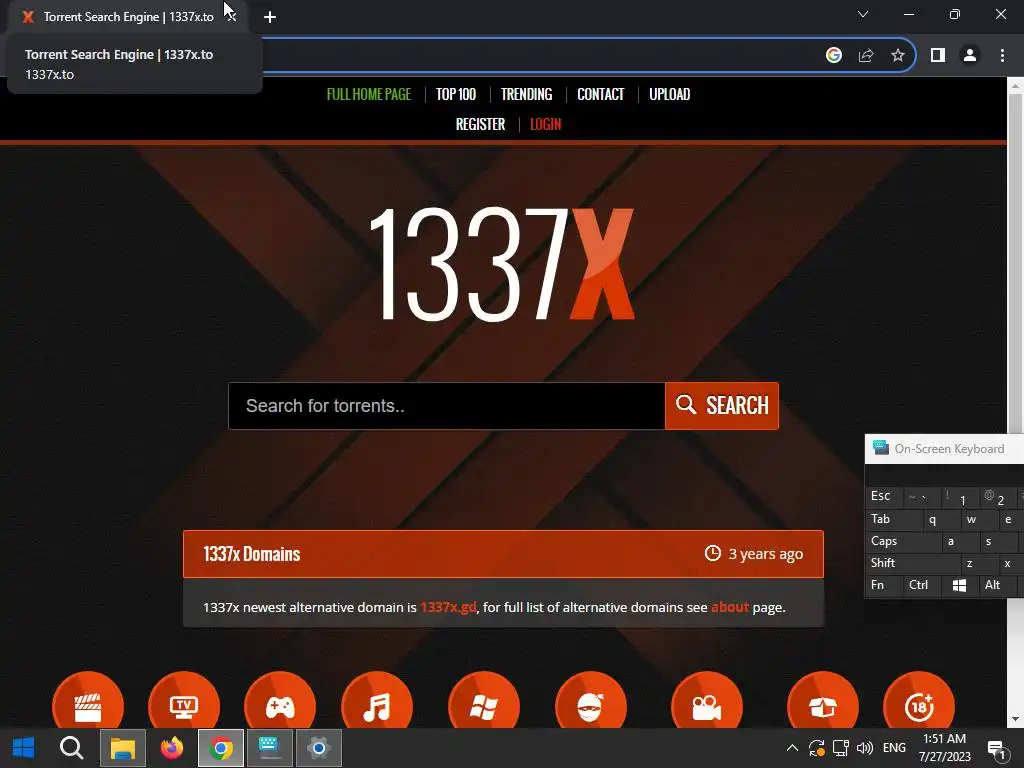Click the 1337x Domains header
This screenshot has height=768, width=1024.
pos(504,554)
